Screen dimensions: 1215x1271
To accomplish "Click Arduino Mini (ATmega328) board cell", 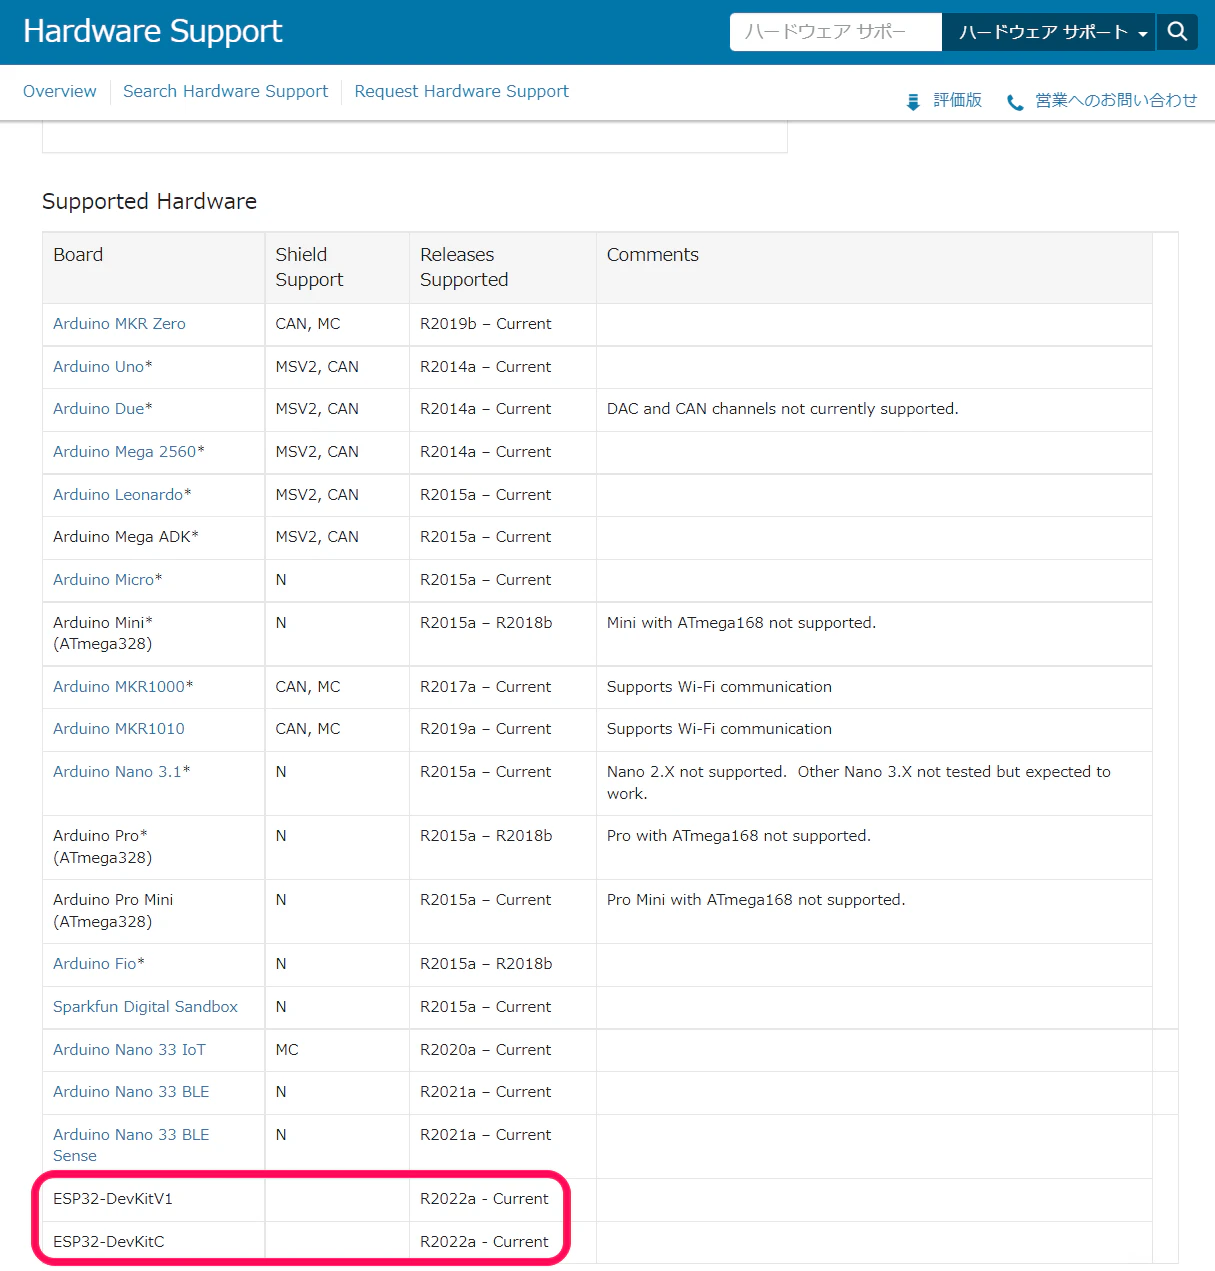I will (154, 634).
